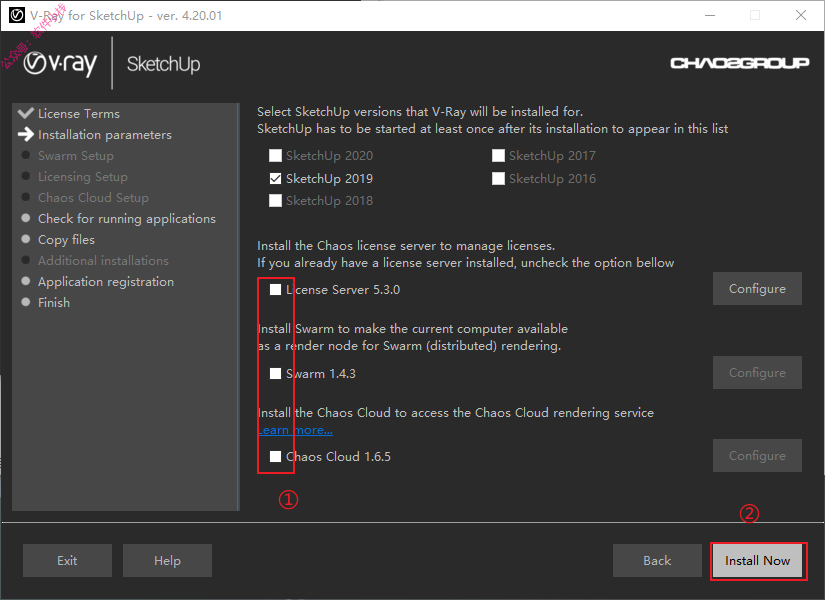
Task: Click the SketchUp 2019 label
Action: tap(329, 179)
